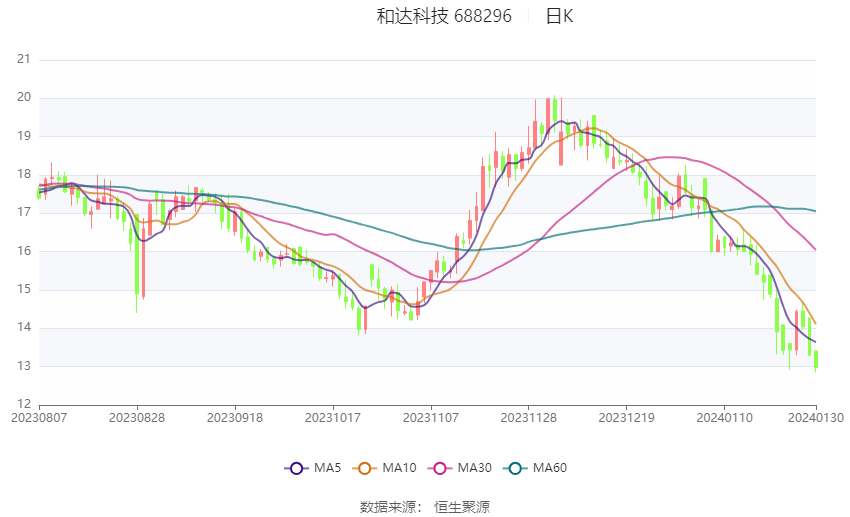Click the 20231107 date axis label
Viewport: 850px width, 517px height.
point(431,418)
